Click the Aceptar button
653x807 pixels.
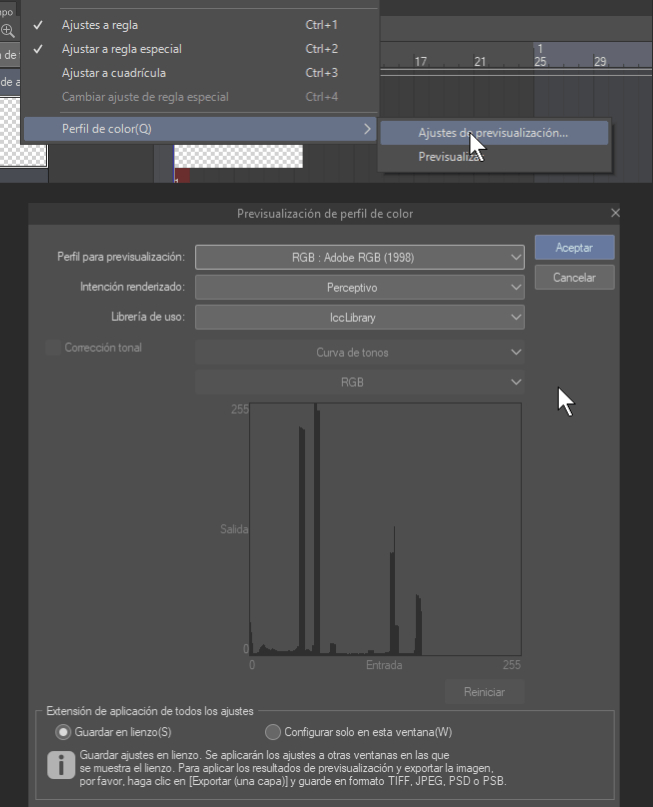574,247
